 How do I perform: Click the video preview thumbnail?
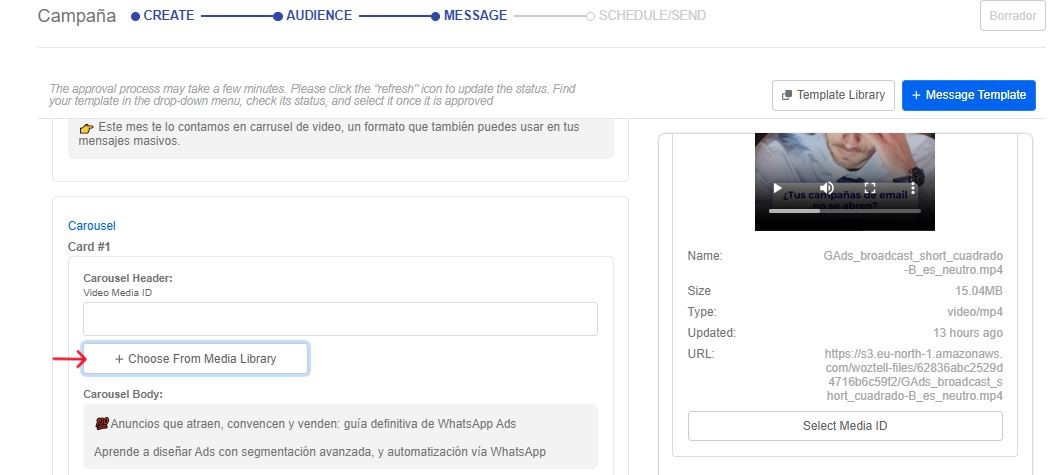[844, 182]
